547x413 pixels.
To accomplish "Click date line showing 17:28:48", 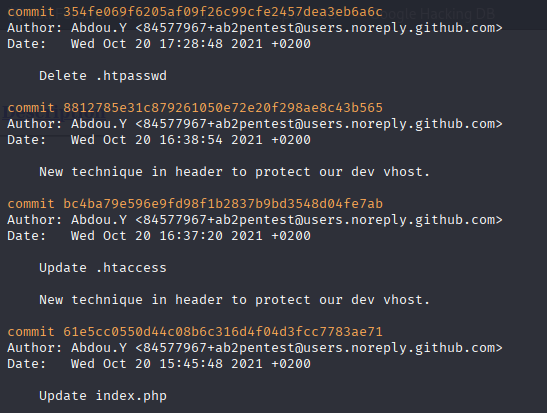I will 159,44.
